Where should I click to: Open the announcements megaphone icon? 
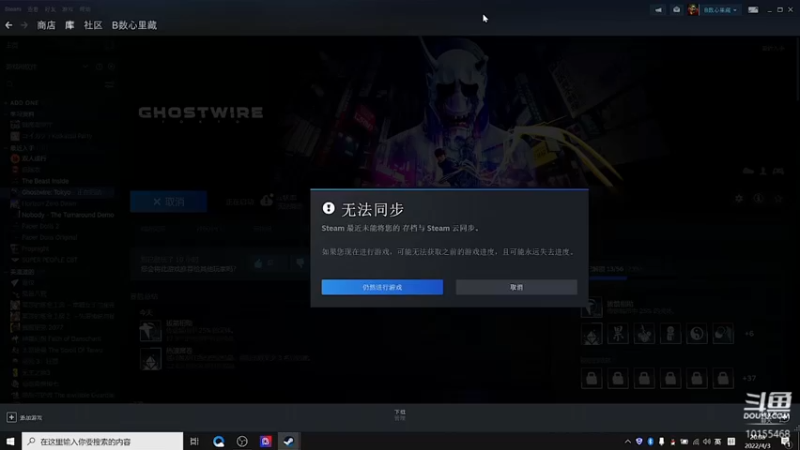[658, 10]
